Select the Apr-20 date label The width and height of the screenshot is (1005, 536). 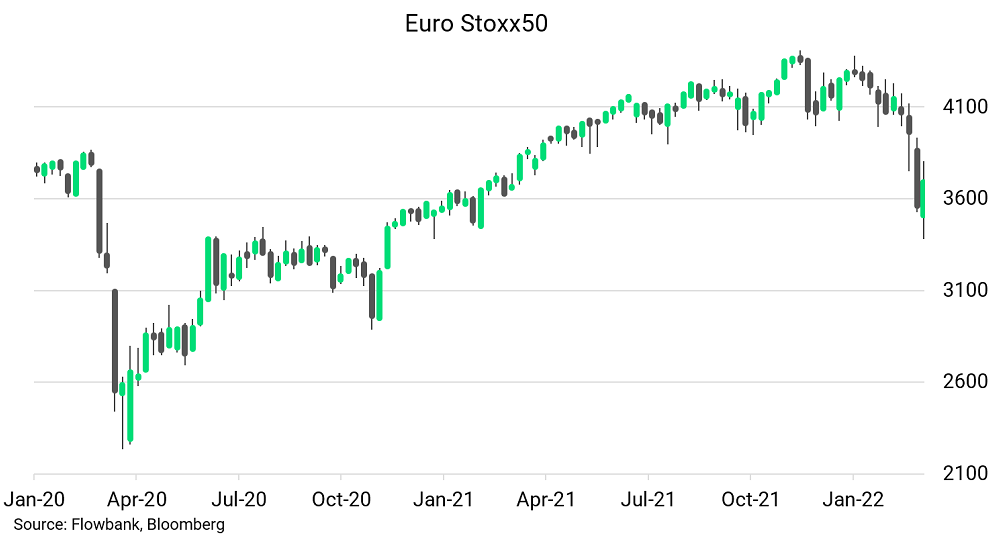pos(136,497)
